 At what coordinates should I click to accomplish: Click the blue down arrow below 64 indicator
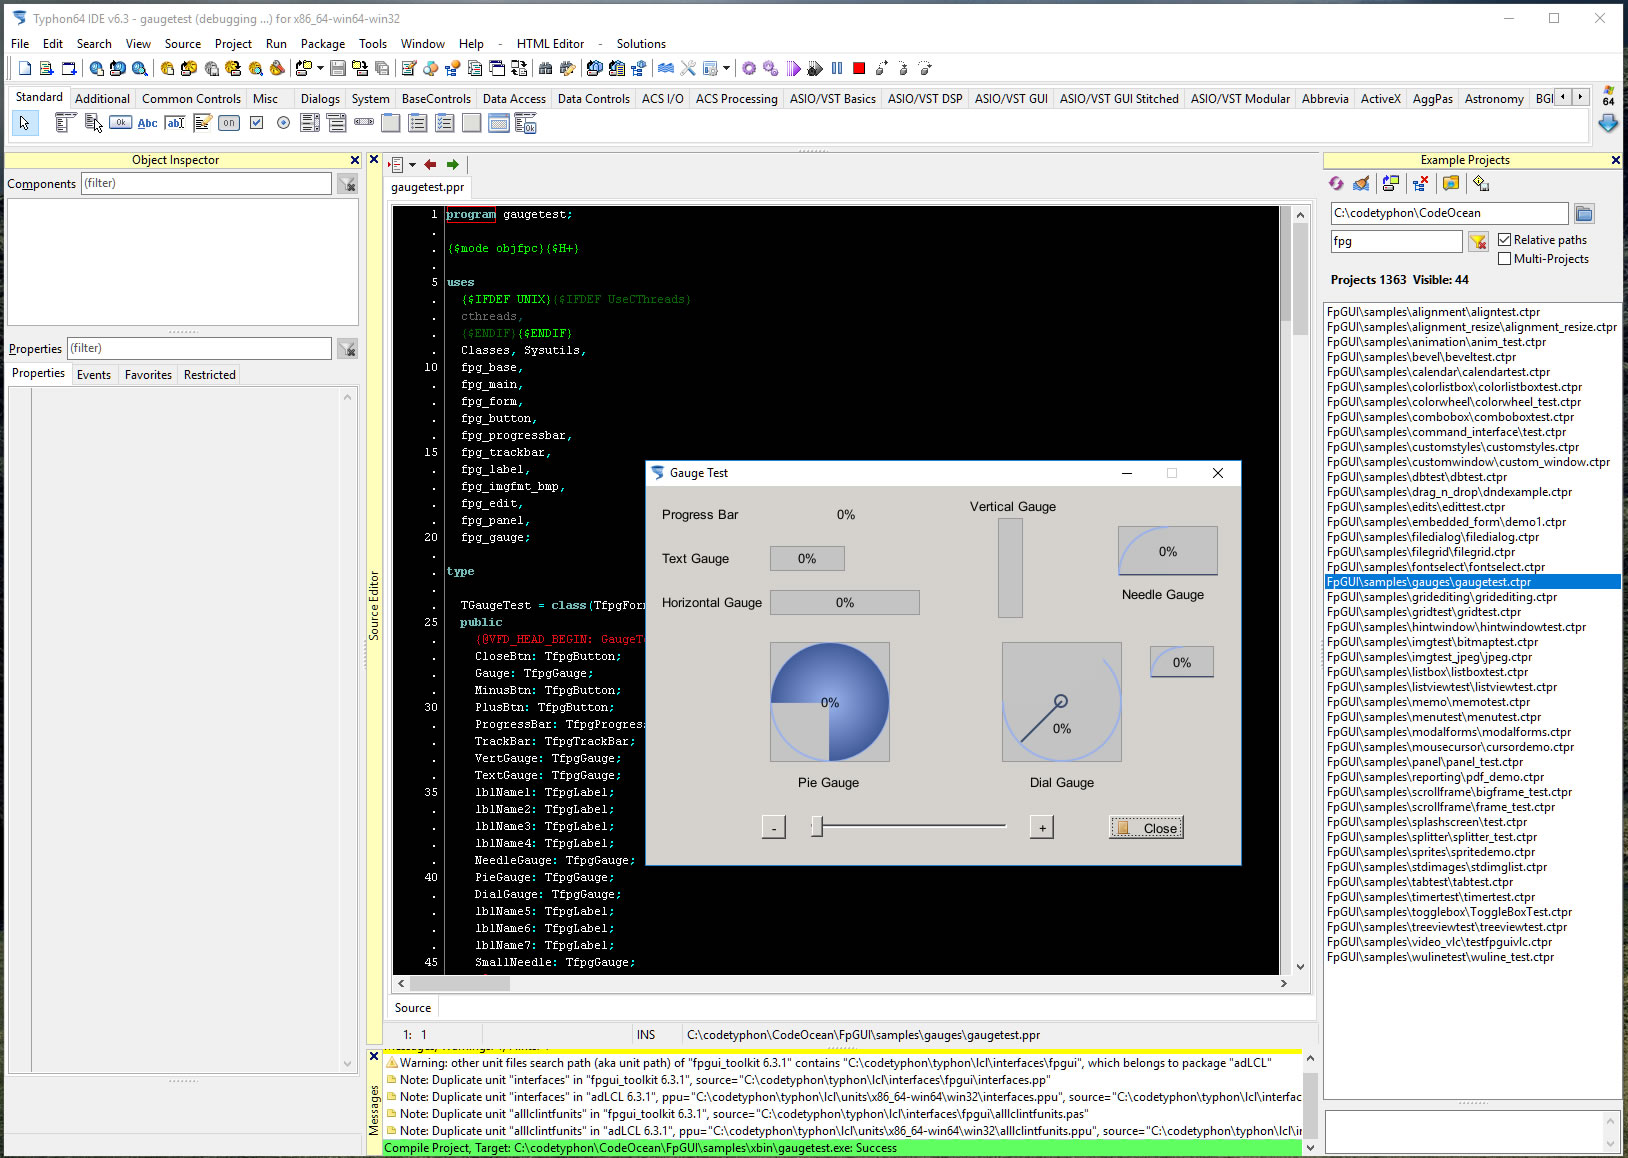pos(1608,123)
